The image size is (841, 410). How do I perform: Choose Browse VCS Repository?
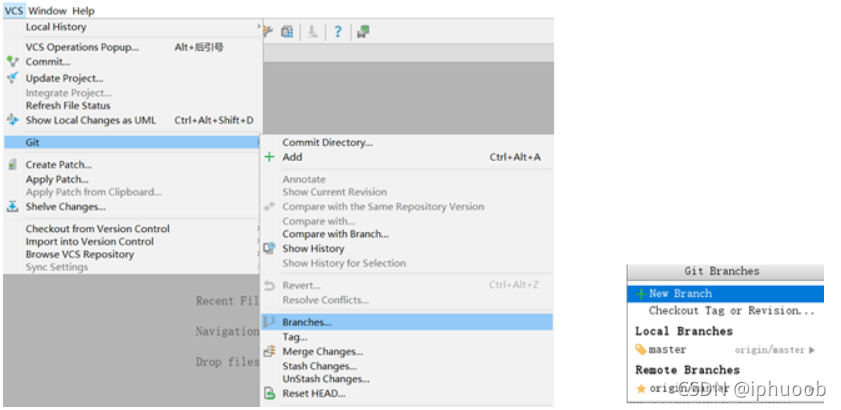click(80, 254)
